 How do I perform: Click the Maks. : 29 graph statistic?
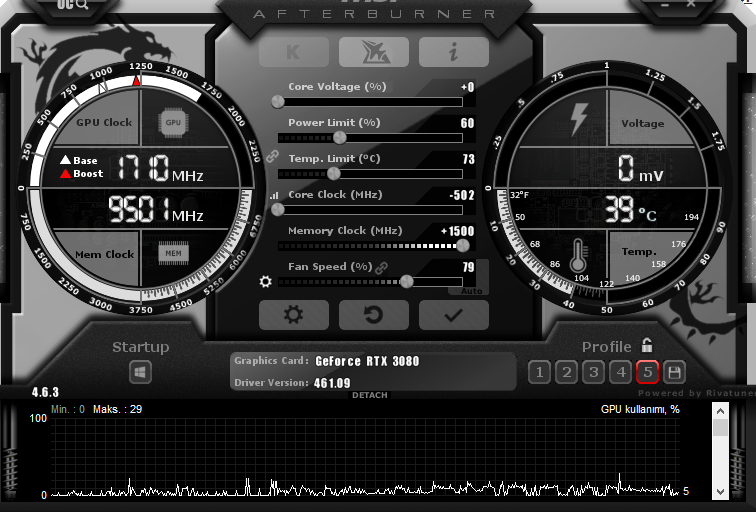click(x=118, y=409)
